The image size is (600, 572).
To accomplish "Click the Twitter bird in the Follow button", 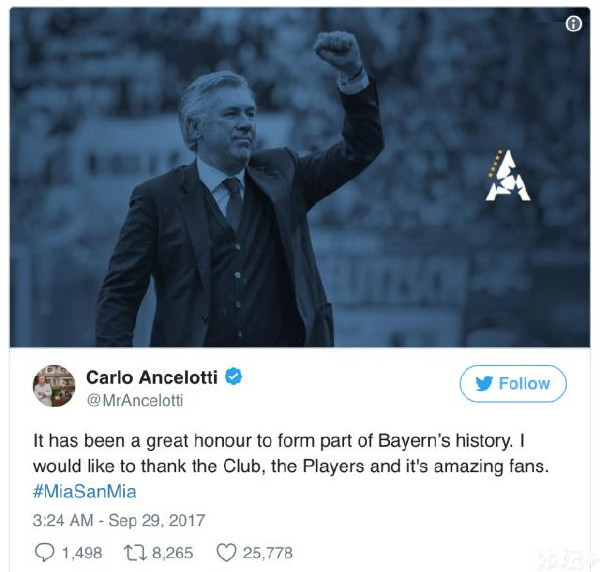I will pos(483,383).
